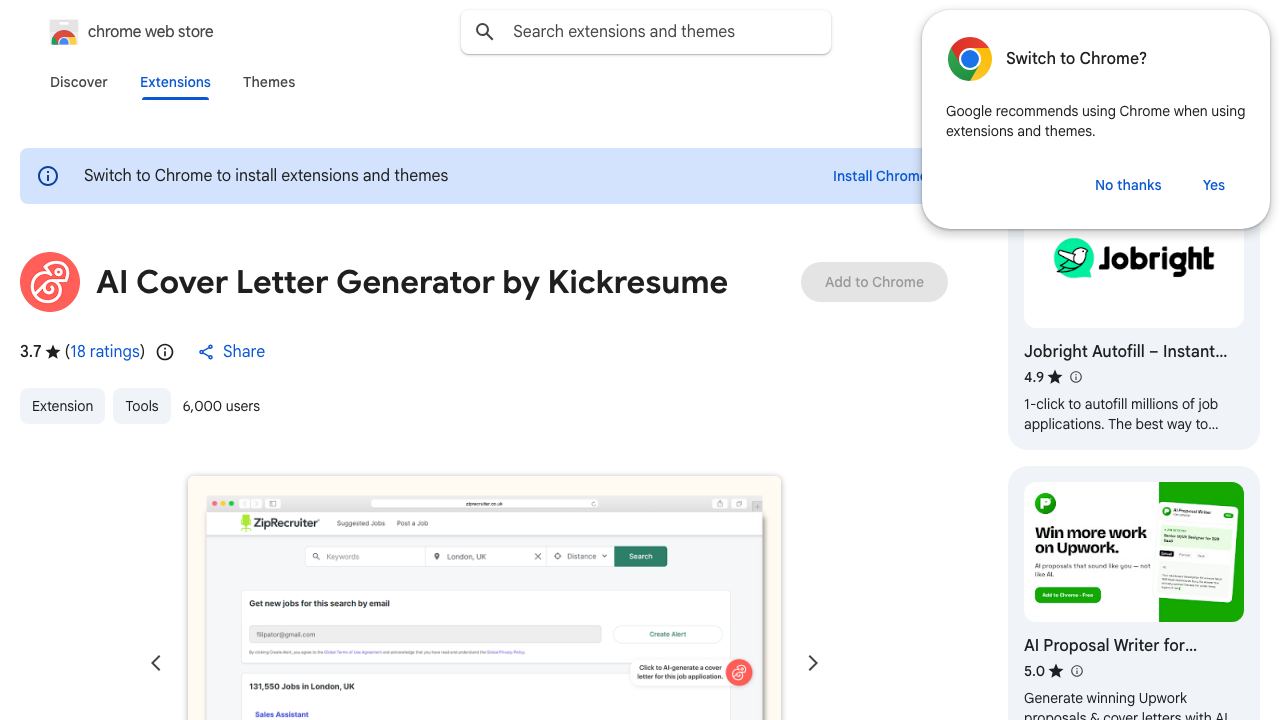Click the Tools category chip

tap(142, 406)
